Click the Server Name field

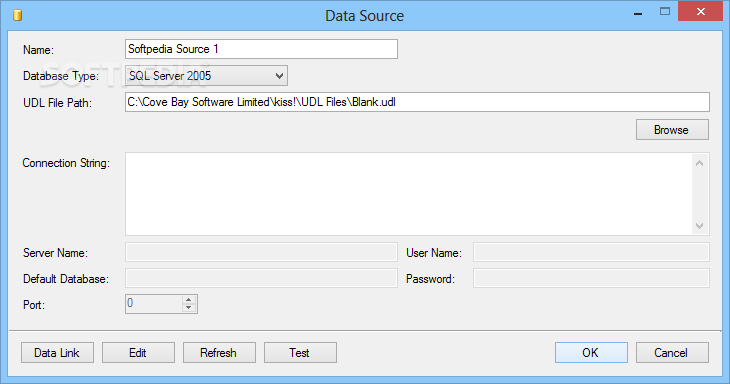(x=261, y=252)
